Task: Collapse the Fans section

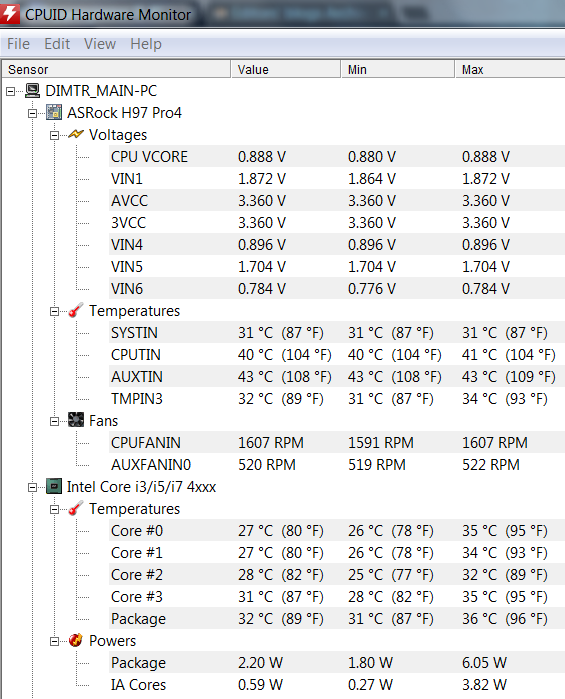Action: pyautogui.click(x=54, y=421)
